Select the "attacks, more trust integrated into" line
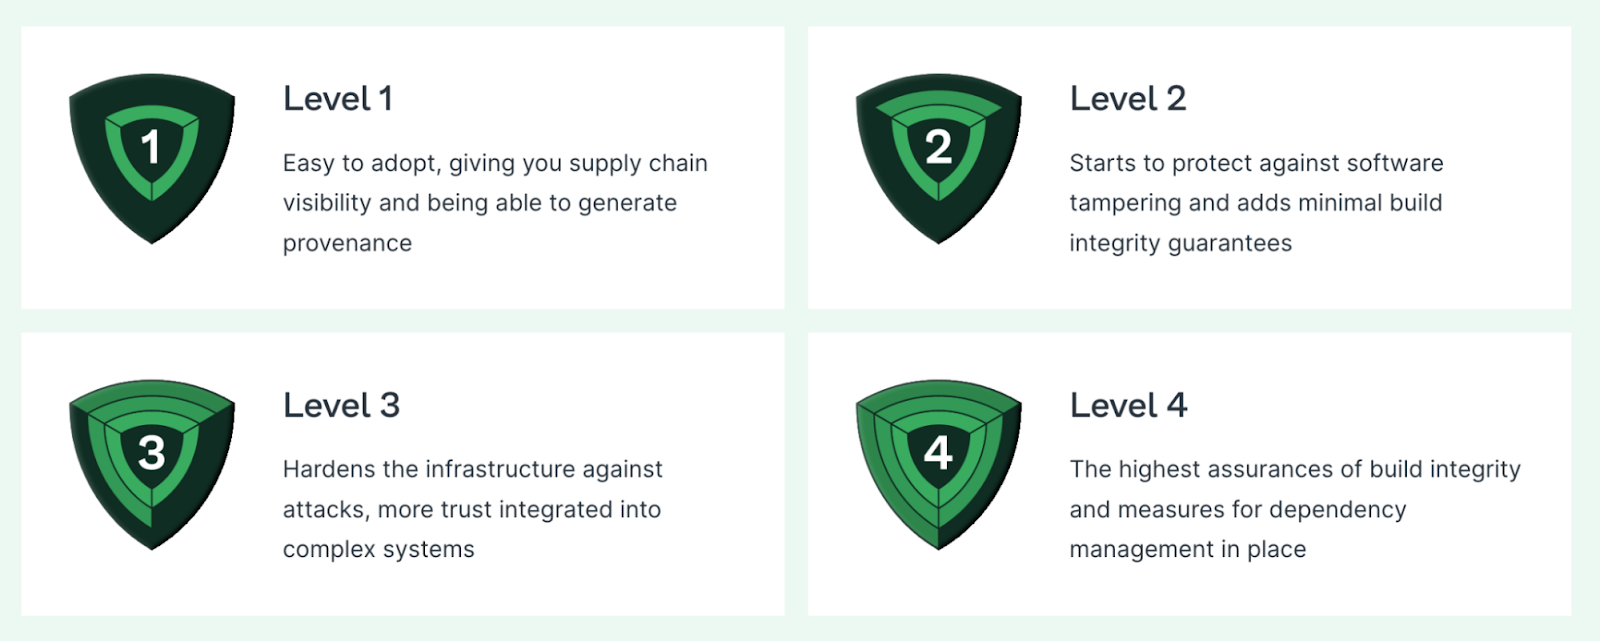1600x642 pixels. pyautogui.click(x=471, y=510)
